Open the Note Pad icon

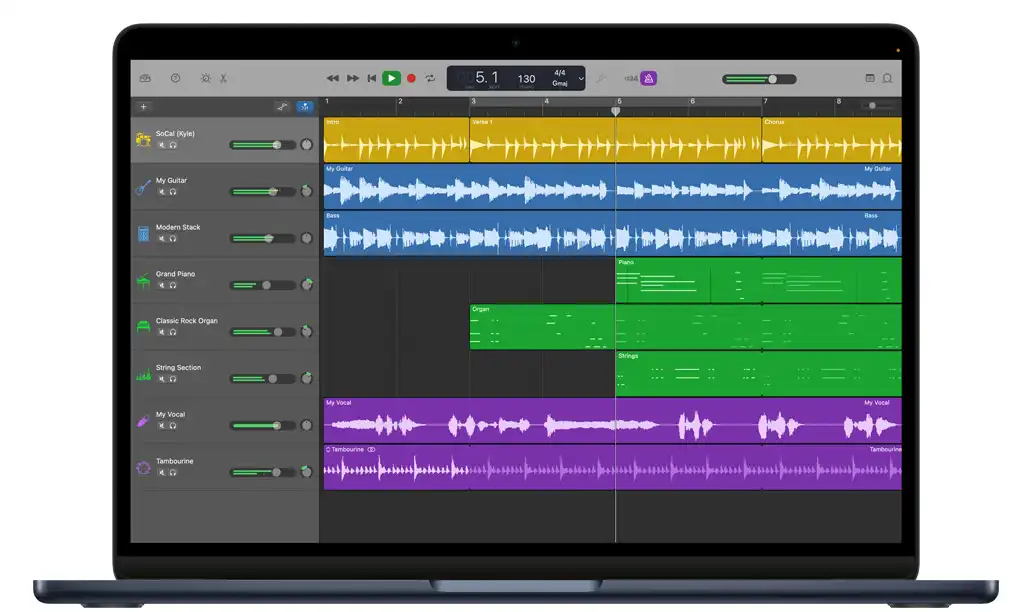tap(870, 78)
